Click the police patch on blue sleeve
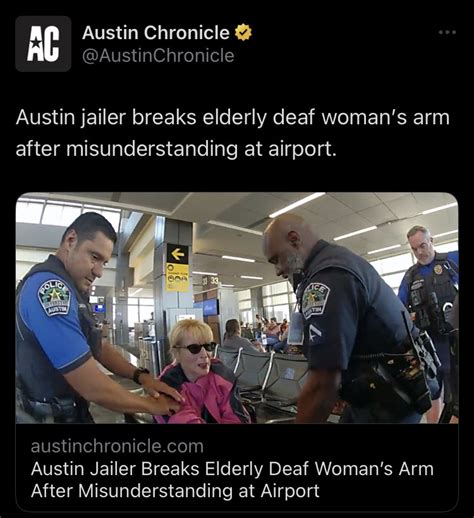474x518 pixels. [x=55, y=297]
